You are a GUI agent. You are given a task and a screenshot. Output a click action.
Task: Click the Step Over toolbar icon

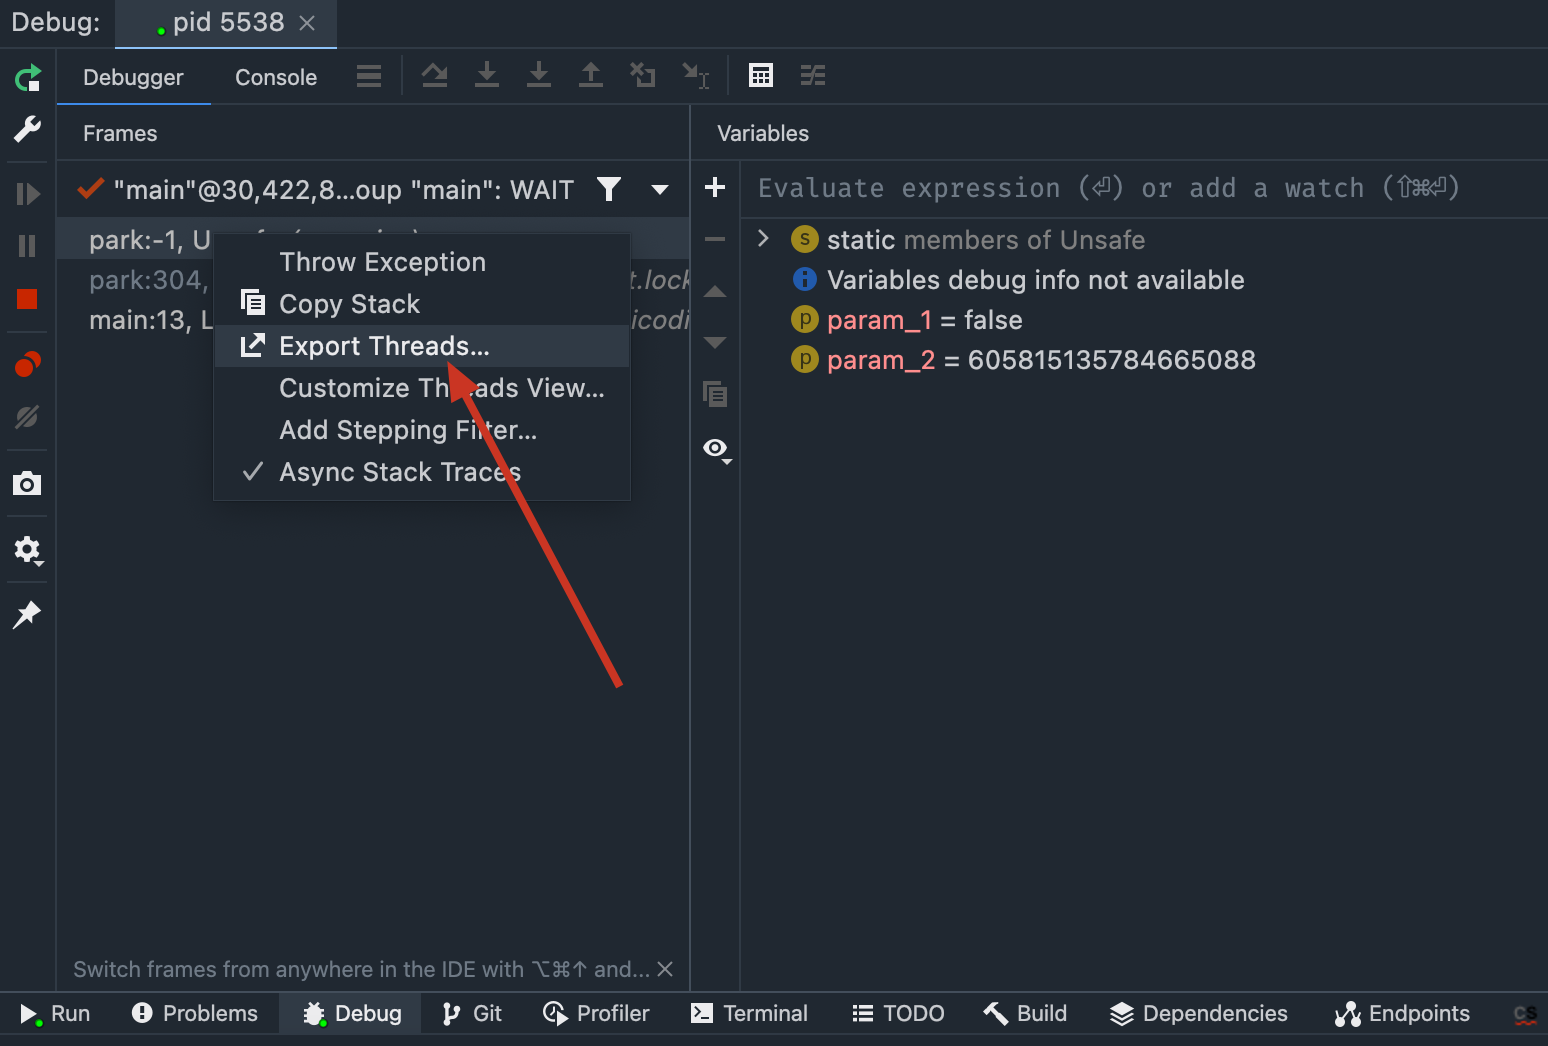point(434,76)
